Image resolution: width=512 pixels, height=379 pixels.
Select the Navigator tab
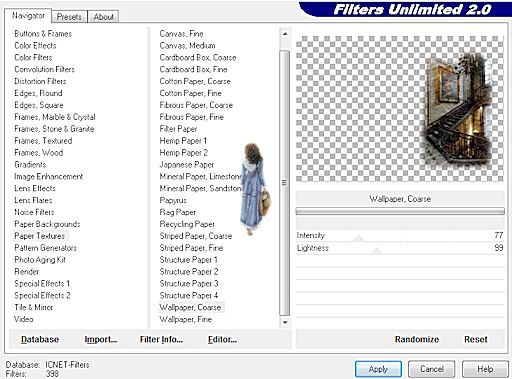click(x=28, y=15)
